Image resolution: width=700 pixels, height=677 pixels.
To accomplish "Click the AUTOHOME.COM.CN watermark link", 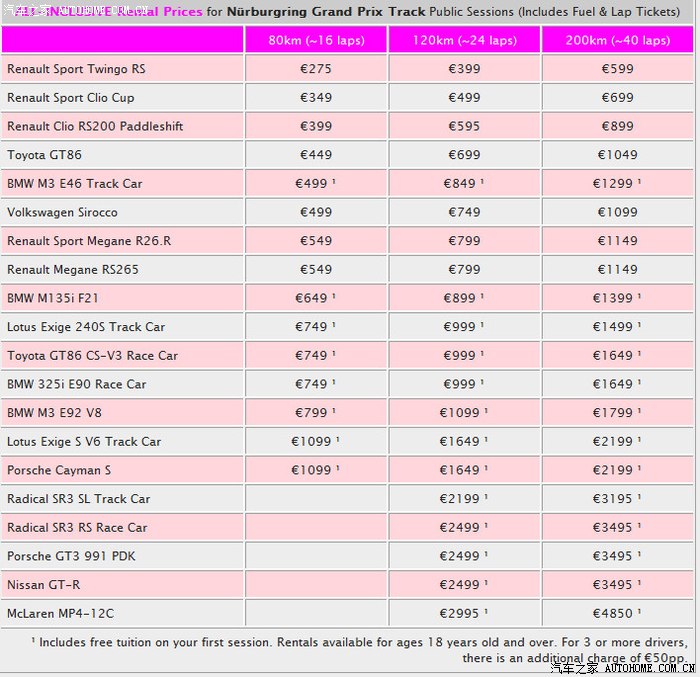I will [x=639, y=668].
